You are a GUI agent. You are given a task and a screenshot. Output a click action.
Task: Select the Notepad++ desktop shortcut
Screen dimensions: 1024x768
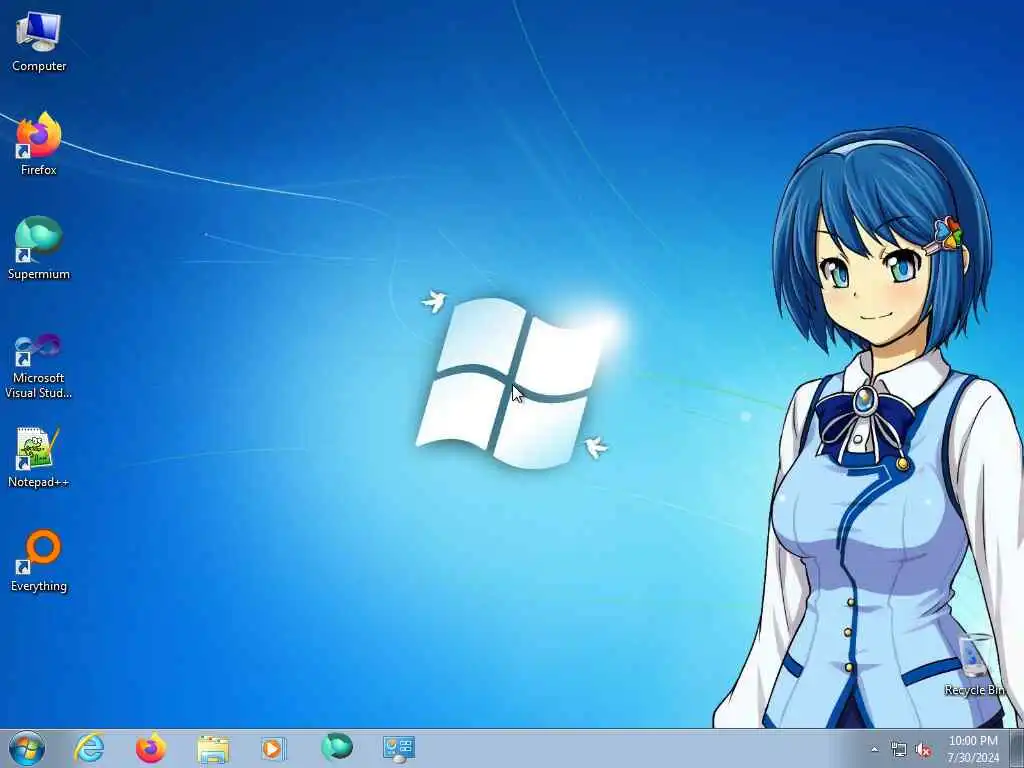pyautogui.click(x=39, y=457)
